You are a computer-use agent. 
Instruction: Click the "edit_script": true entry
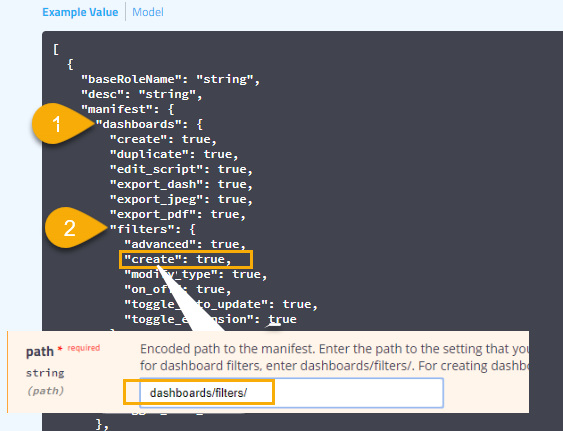tap(181, 169)
